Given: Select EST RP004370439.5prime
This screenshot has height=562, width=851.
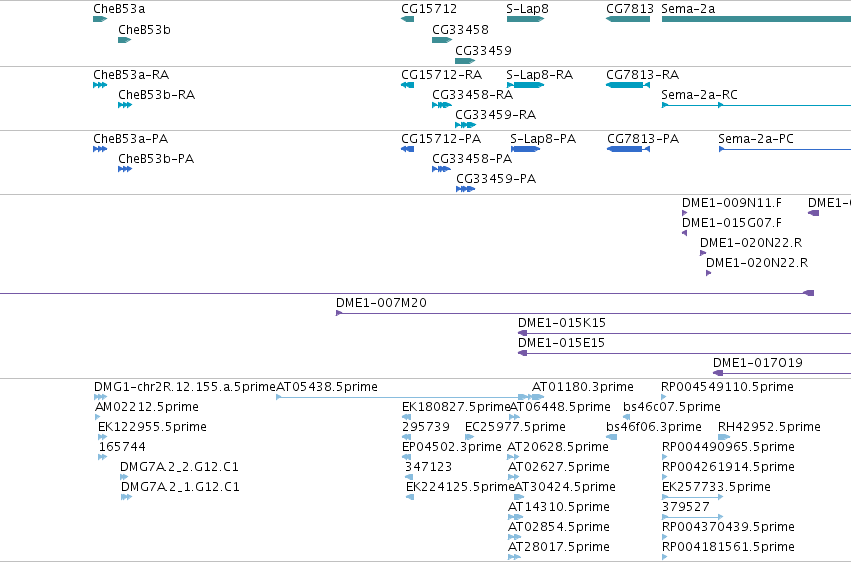Looking at the screenshot, I should click(x=728, y=528).
